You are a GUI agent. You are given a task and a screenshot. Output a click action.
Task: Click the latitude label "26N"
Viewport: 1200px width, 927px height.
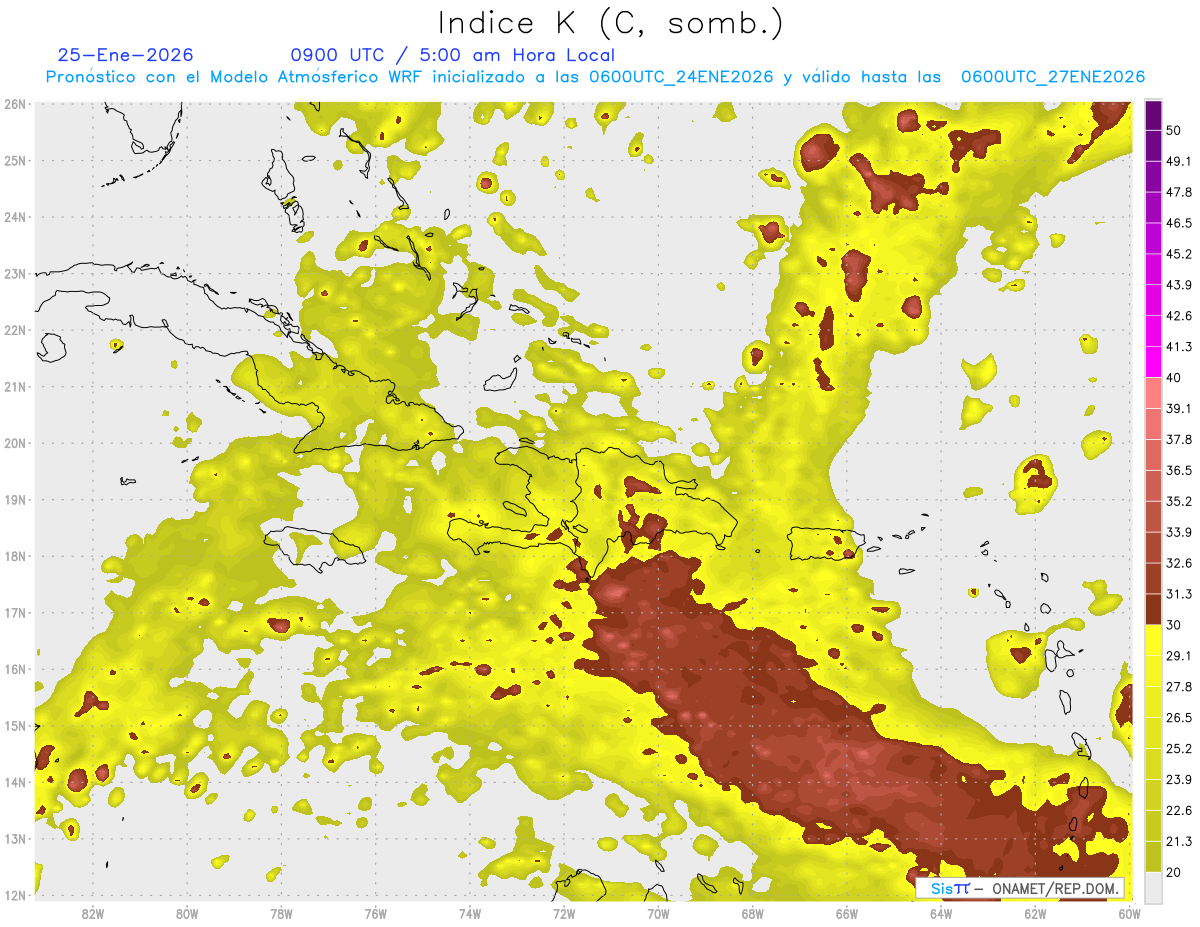(14, 104)
